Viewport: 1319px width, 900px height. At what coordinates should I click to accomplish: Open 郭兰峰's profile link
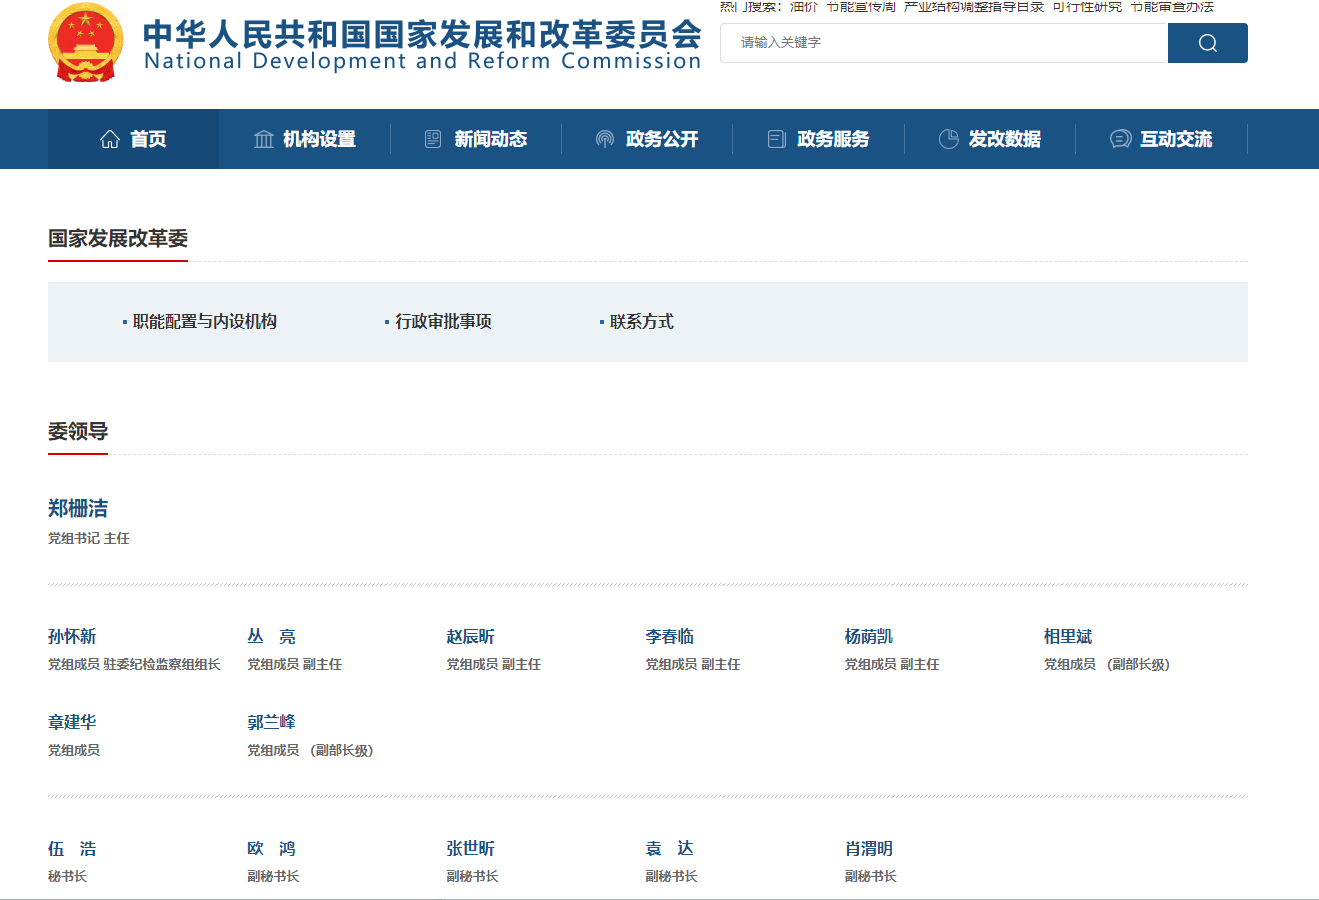point(271,722)
